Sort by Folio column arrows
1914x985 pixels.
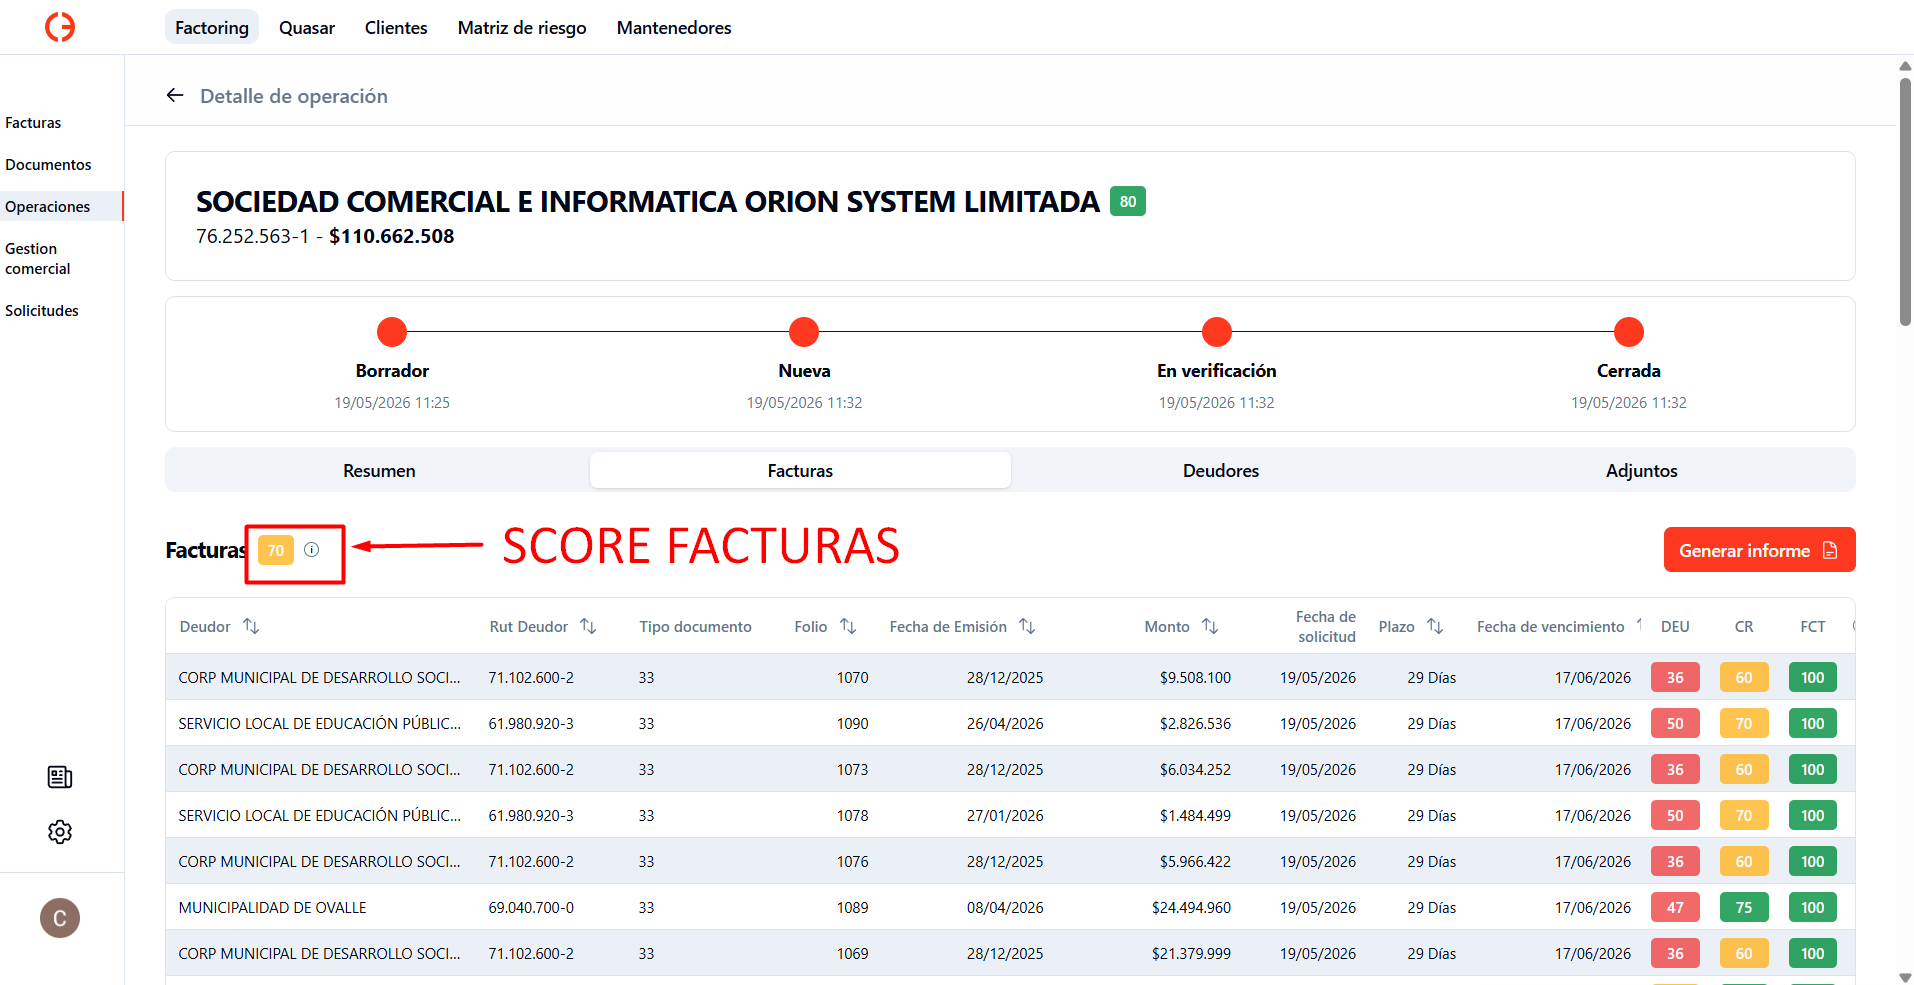tap(848, 626)
